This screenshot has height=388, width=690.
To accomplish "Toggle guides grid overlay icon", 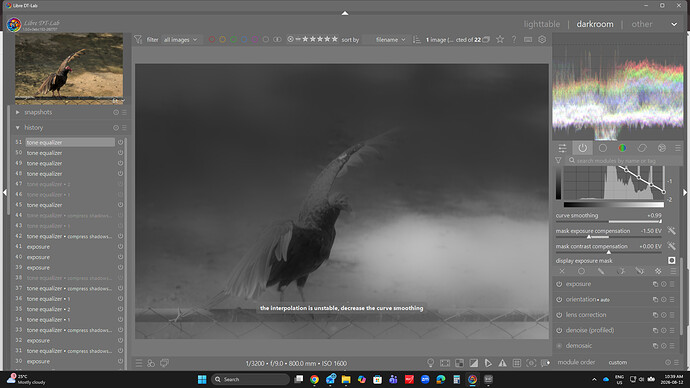I will click(x=517, y=363).
